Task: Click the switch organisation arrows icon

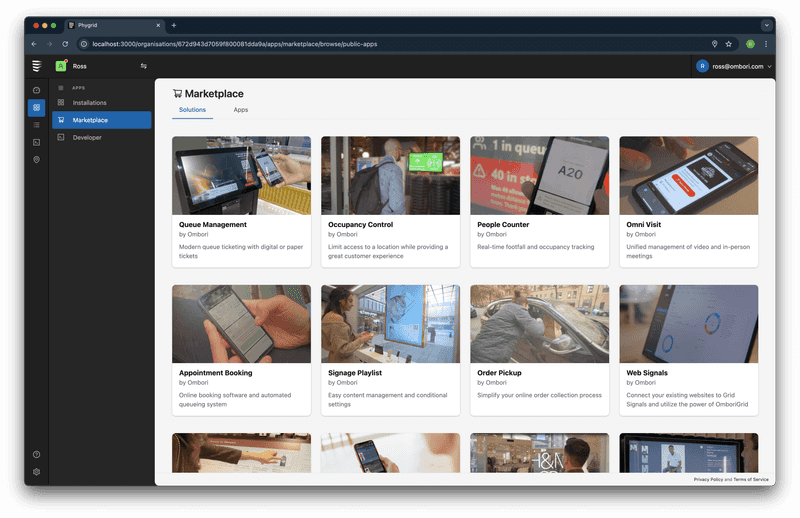Action: click(143, 66)
